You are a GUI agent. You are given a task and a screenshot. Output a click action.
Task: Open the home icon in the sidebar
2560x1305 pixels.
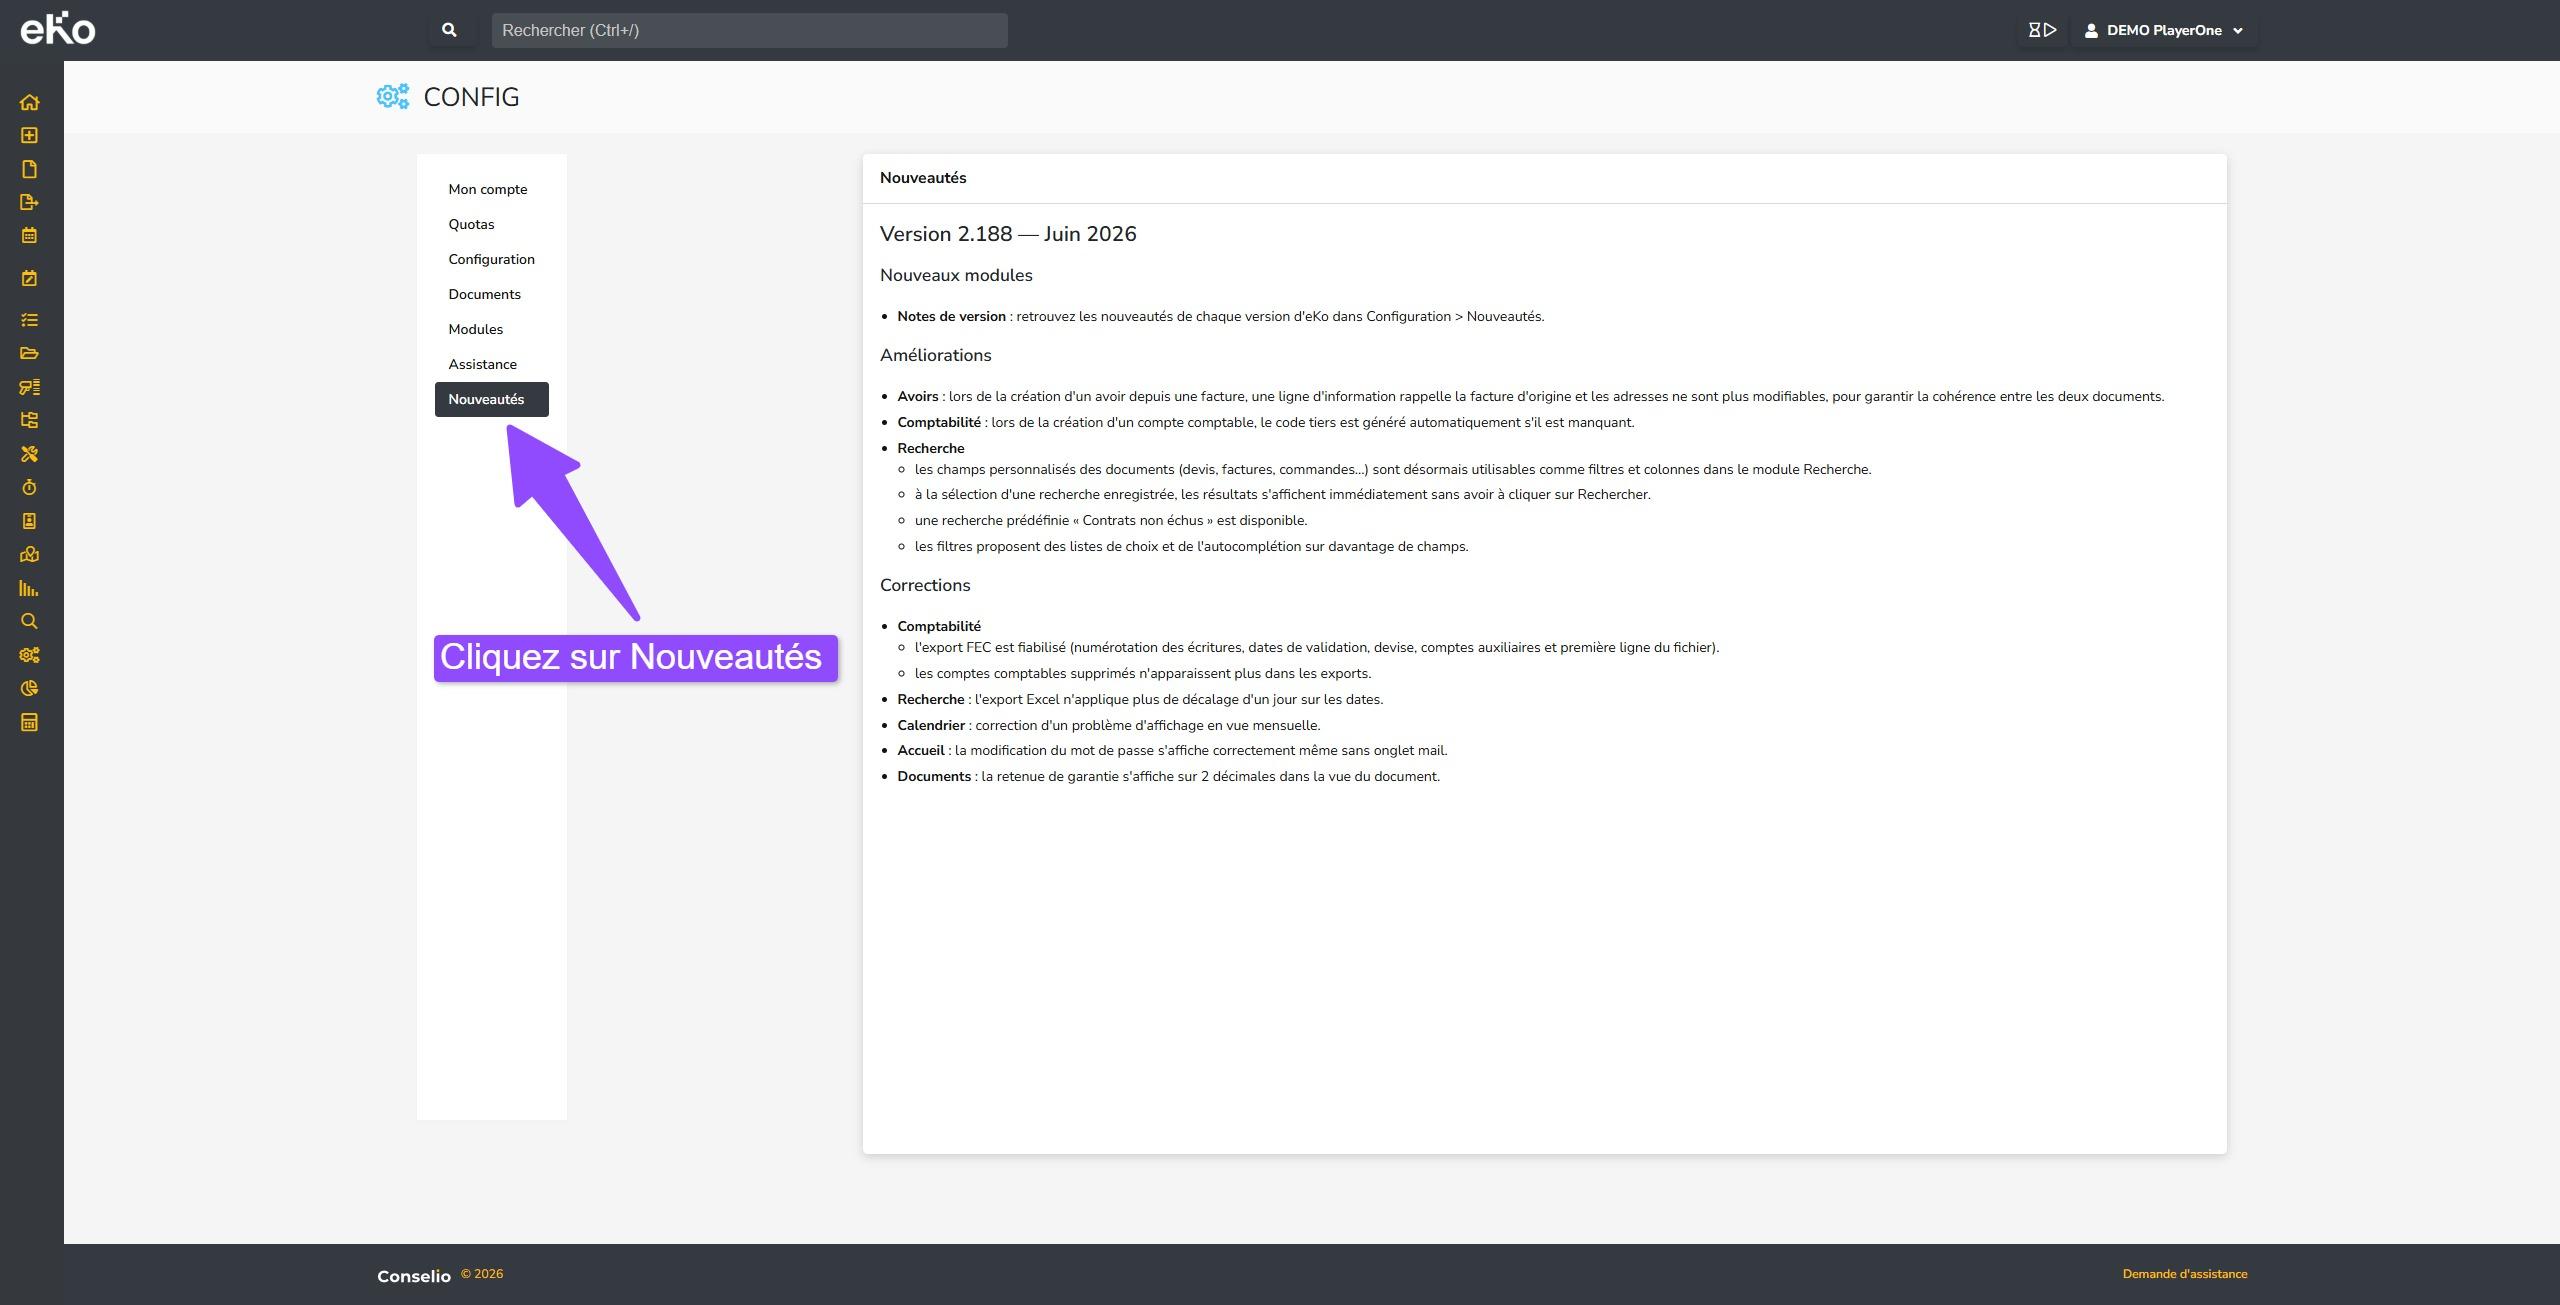coord(29,102)
